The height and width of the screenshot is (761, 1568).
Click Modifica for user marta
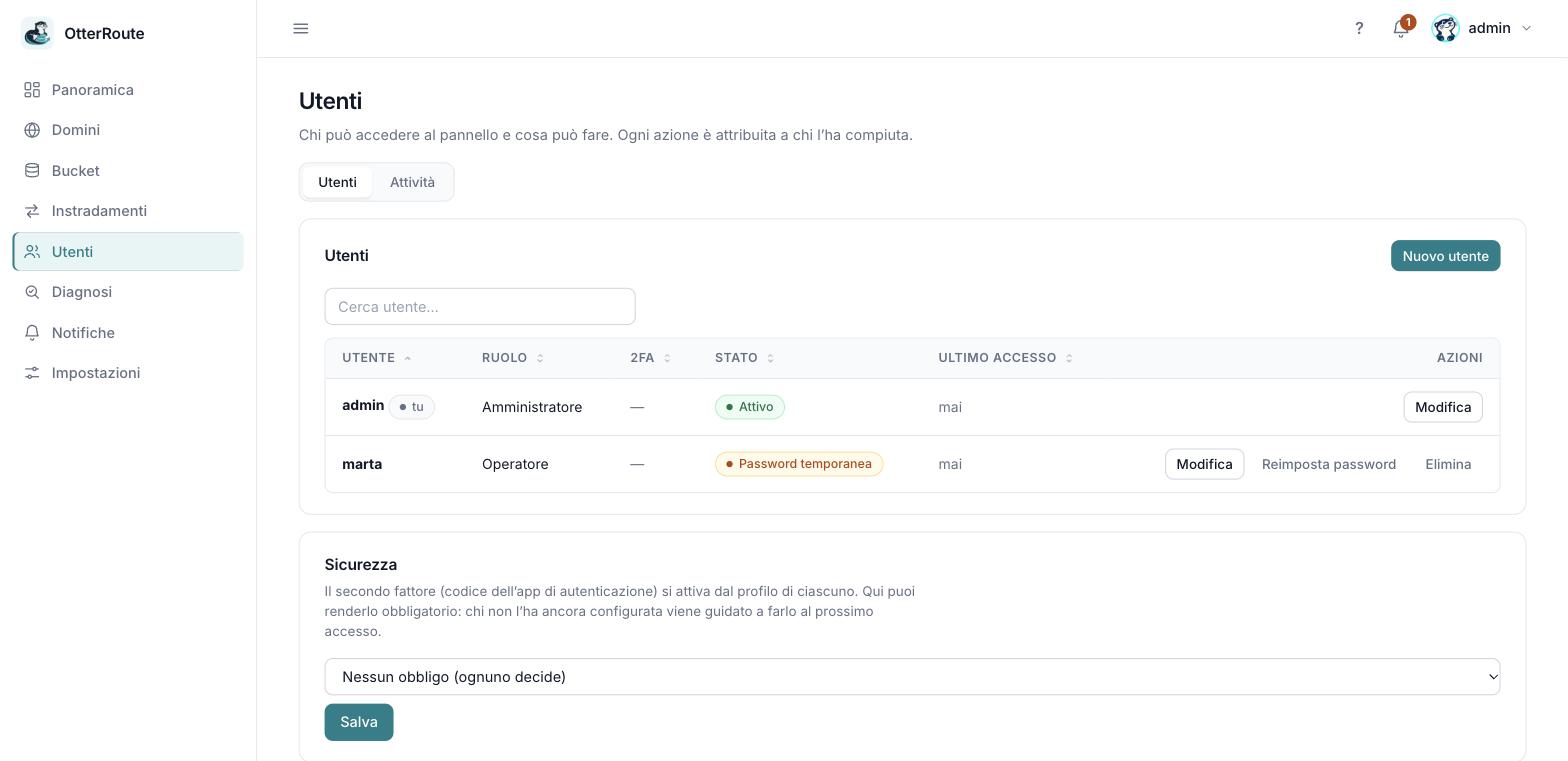coord(1204,464)
